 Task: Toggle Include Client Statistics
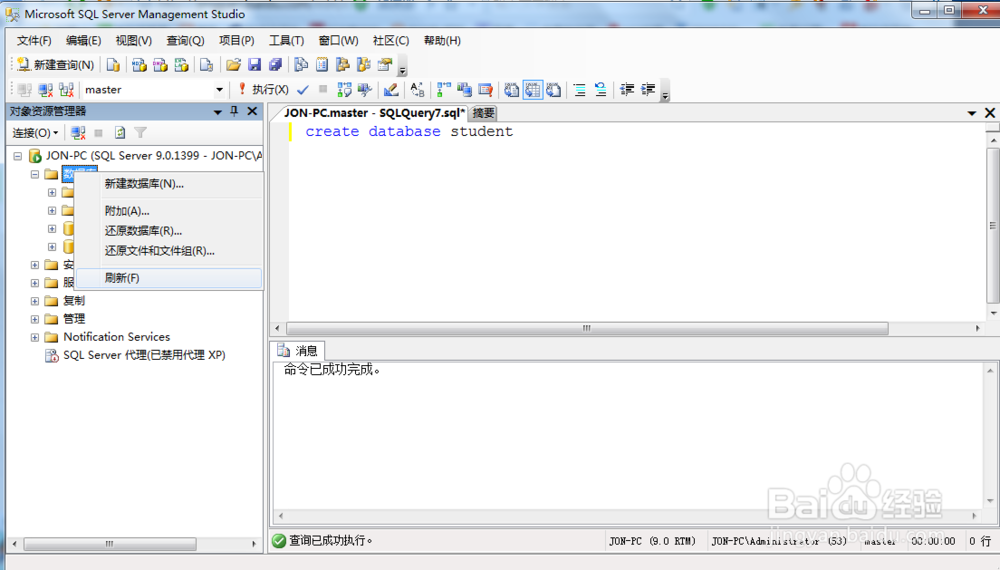[x=464, y=90]
